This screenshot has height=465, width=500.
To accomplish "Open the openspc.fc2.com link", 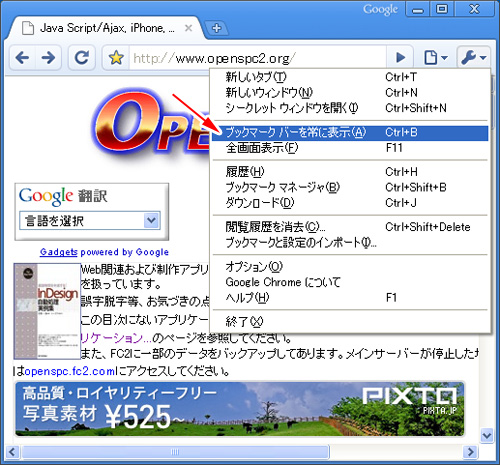I will (x=70, y=371).
